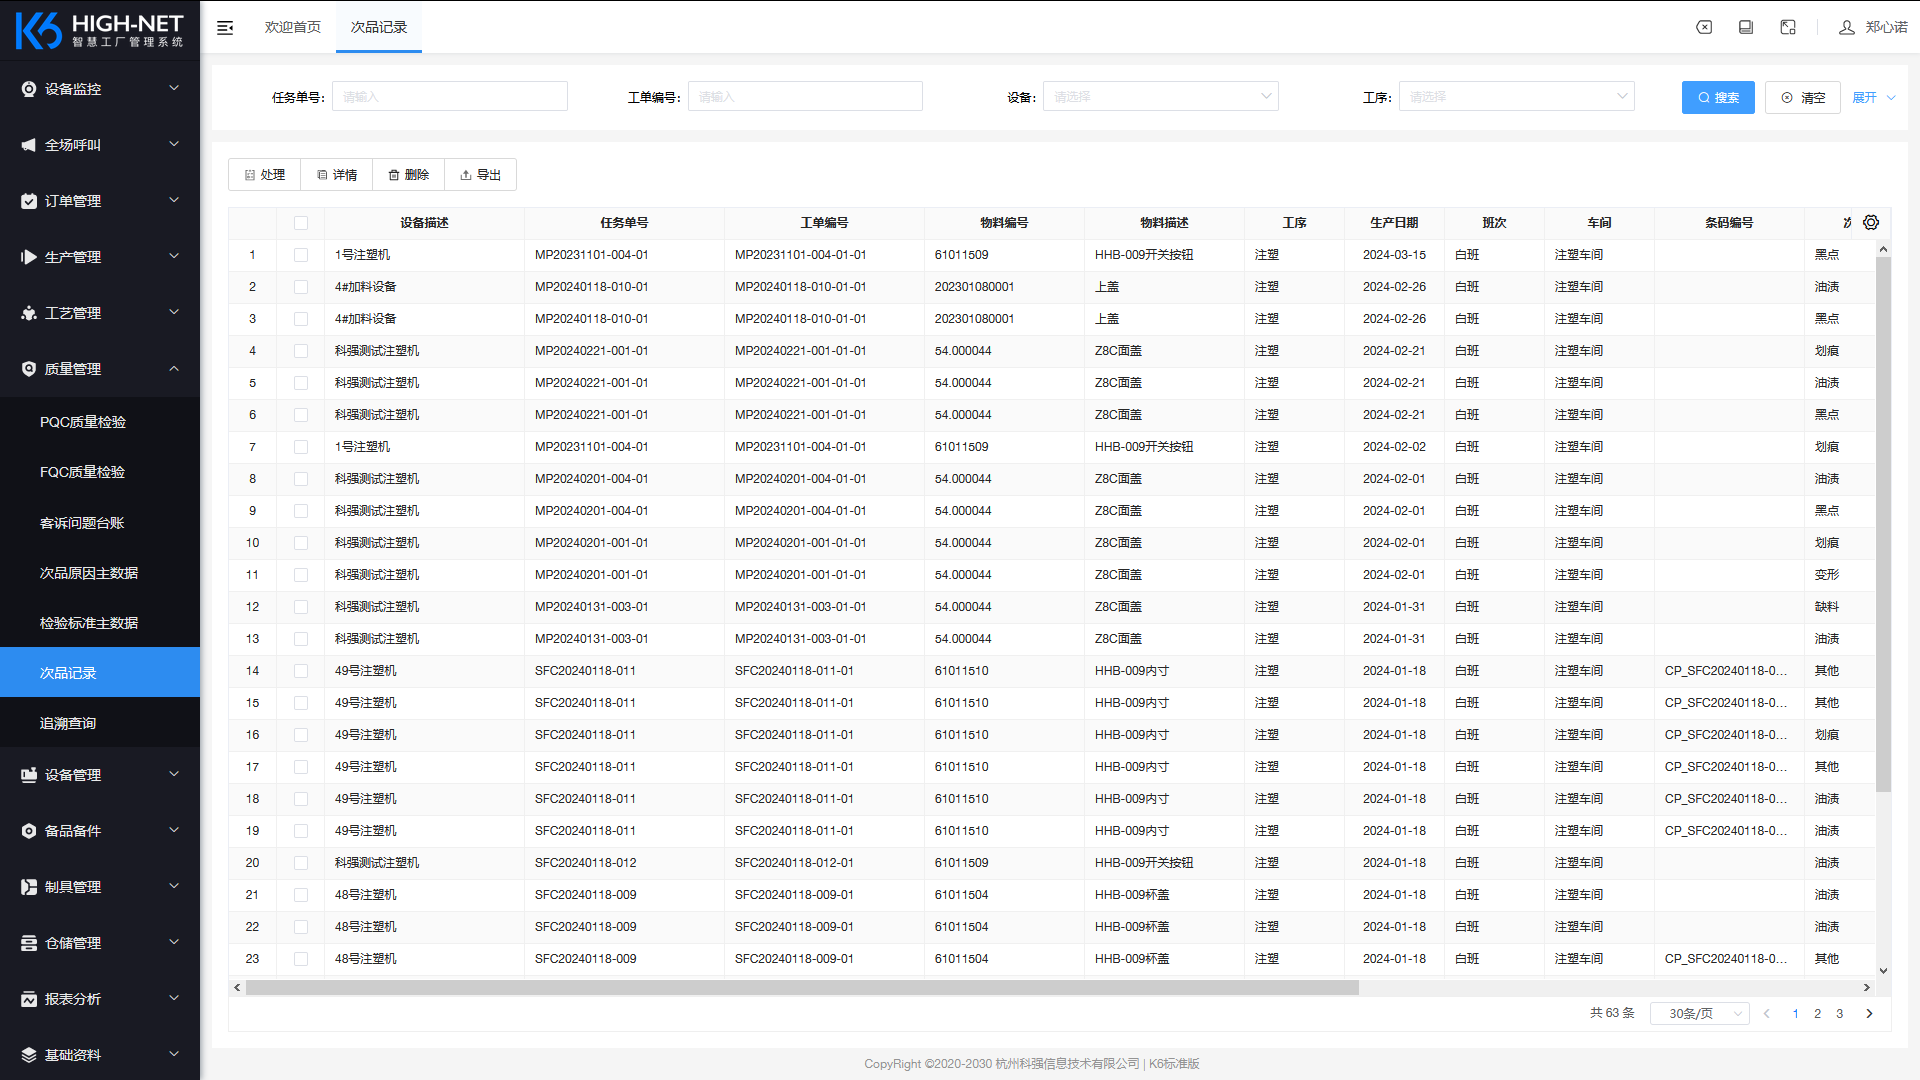Screen dimensions: 1920x1080
Task: Click the close-tabs icon in top bar
Action: 1704,27
